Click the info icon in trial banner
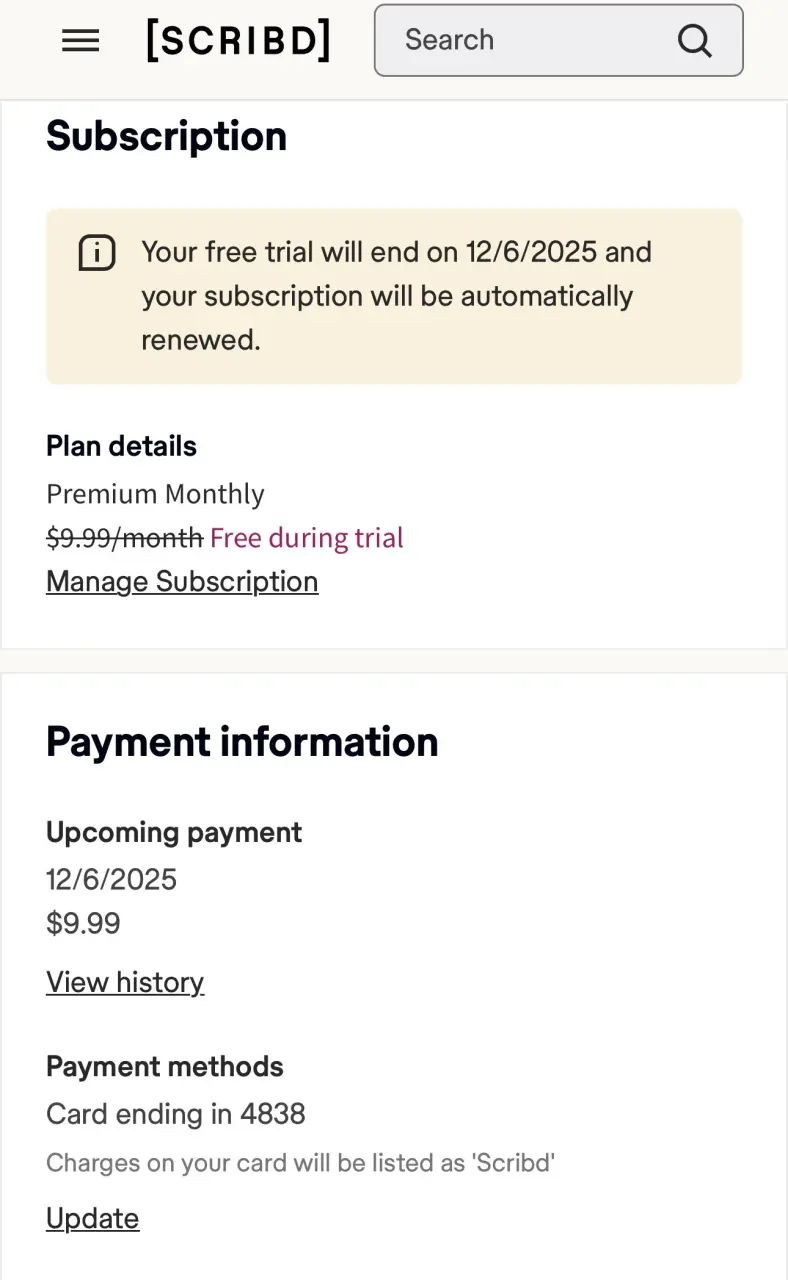The height and width of the screenshot is (1280, 788). click(x=97, y=254)
